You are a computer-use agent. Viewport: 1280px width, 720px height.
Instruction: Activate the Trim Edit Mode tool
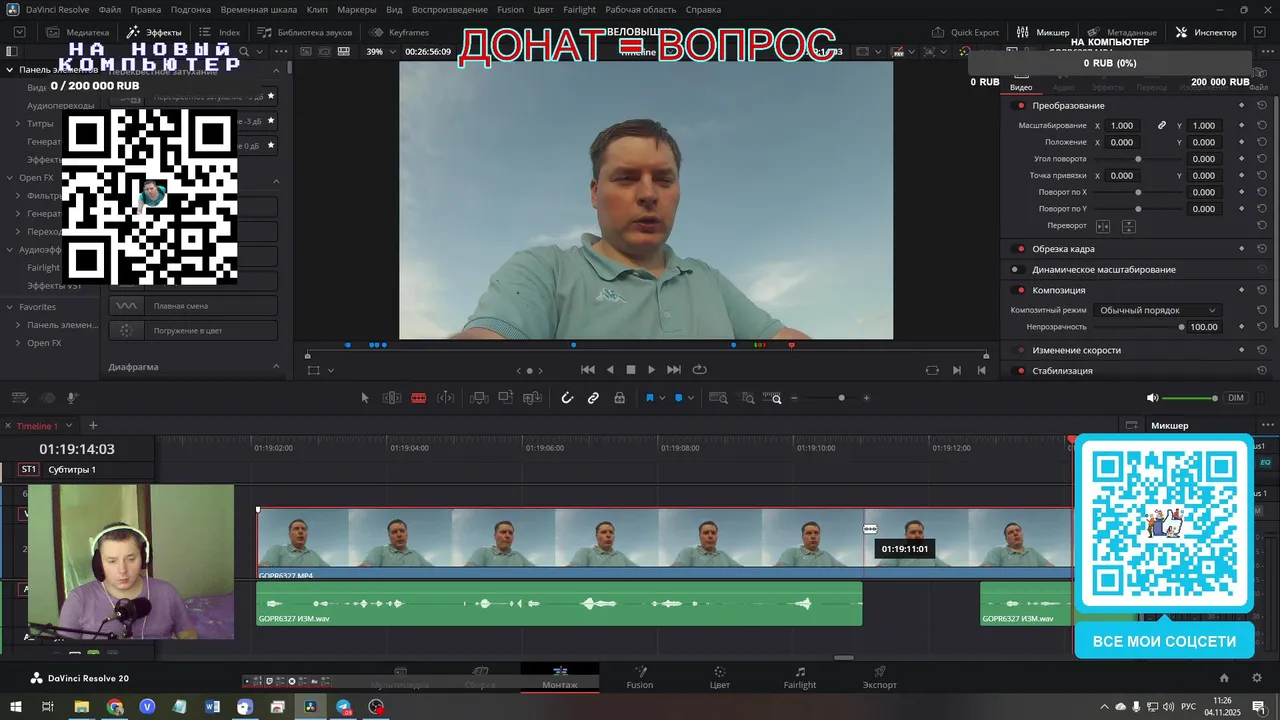[392, 398]
